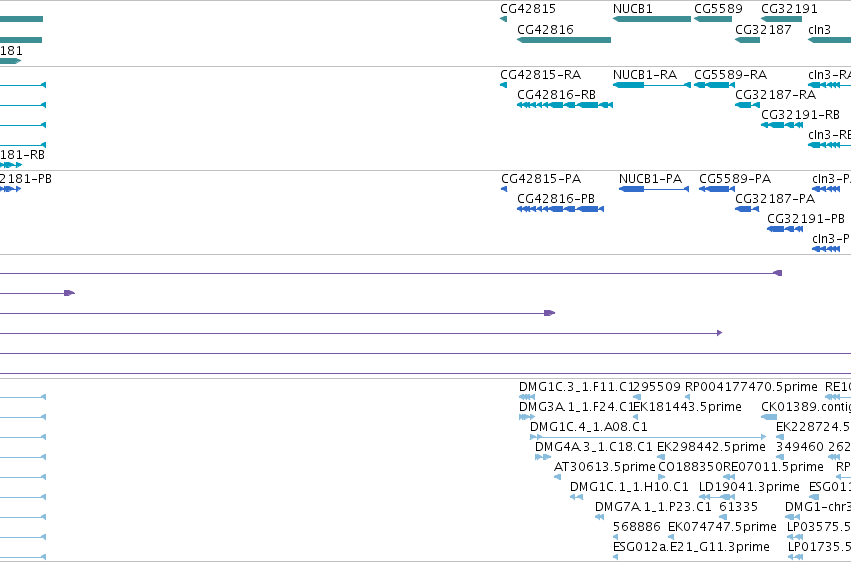Image resolution: width=851 pixels, height=562 pixels.
Task: Select the CG42815-RA transcript label
Action: pyautogui.click(x=541, y=74)
